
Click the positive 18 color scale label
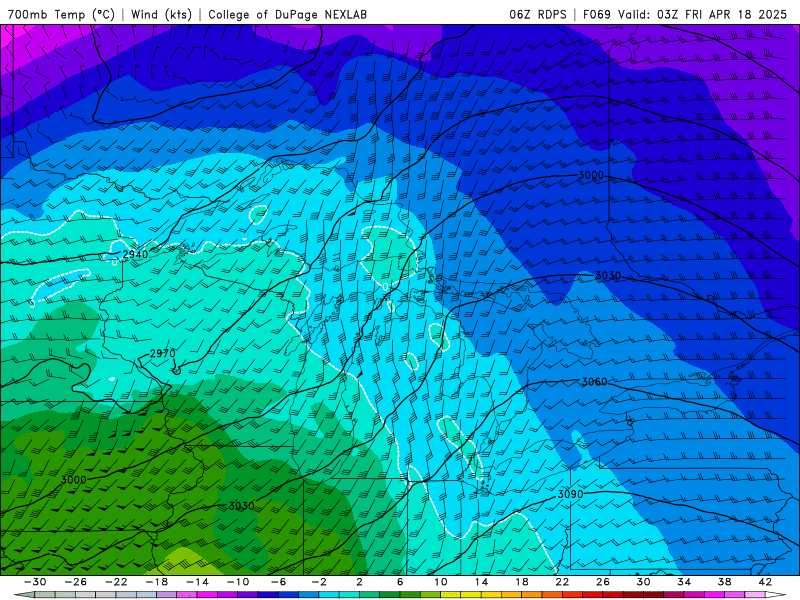(x=521, y=582)
